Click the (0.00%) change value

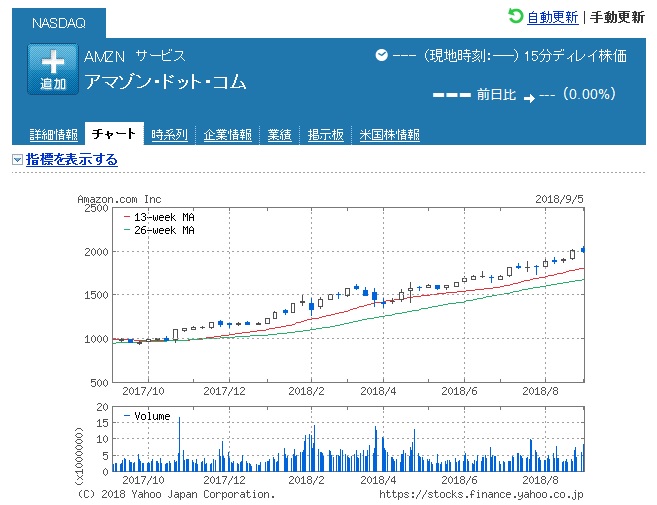click(x=590, y=93)
